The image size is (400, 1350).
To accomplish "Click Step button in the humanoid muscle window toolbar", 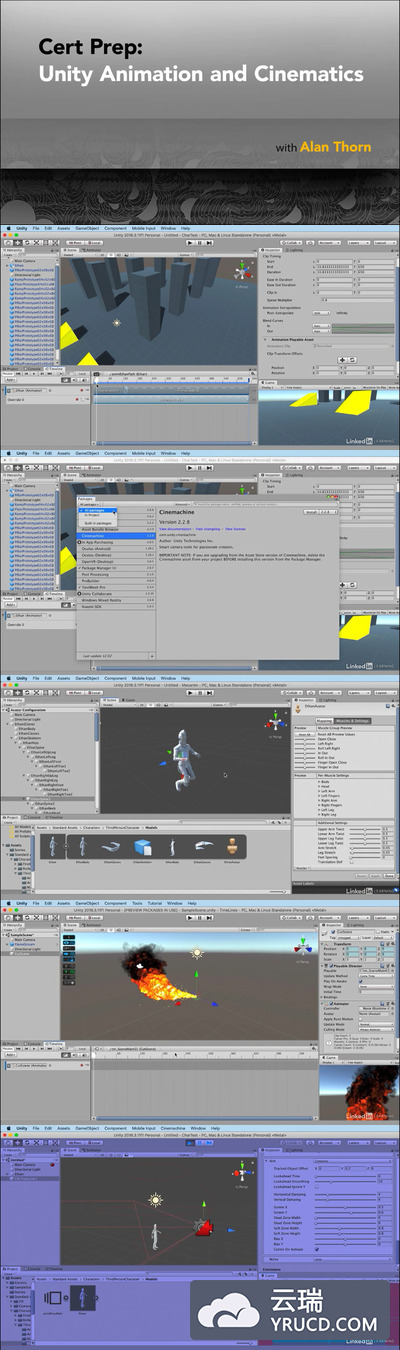I will pyautogui.click(x=208, y=692).
